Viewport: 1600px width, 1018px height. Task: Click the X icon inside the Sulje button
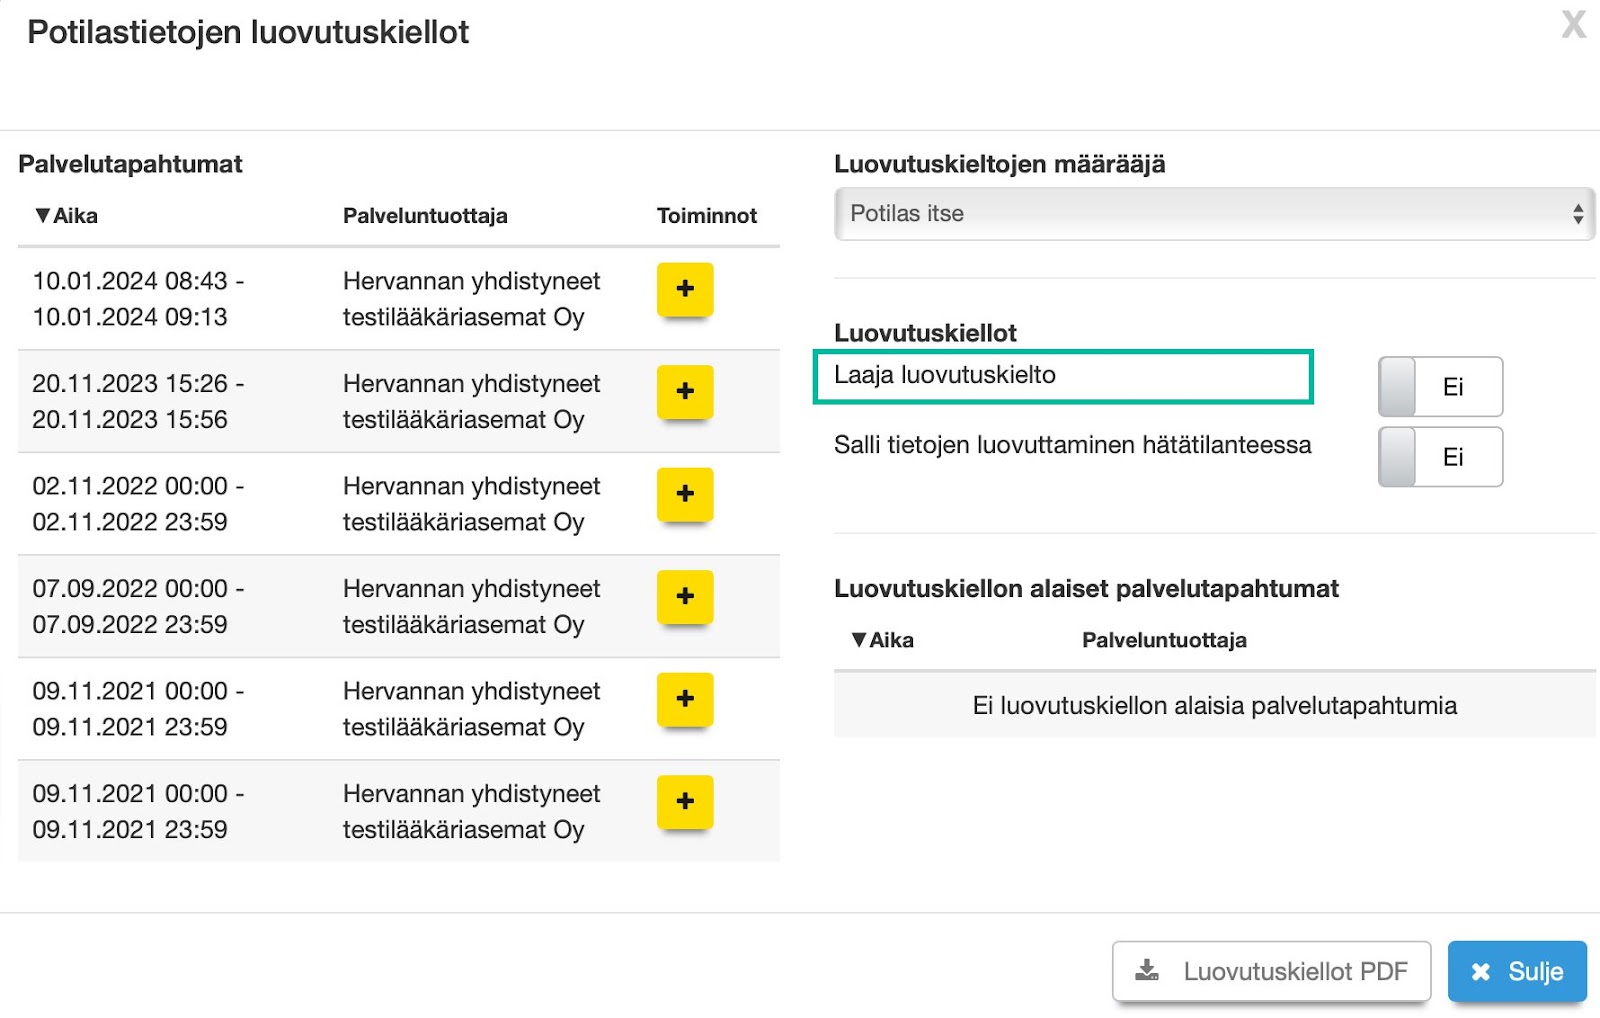click(x=1481, y=970)
